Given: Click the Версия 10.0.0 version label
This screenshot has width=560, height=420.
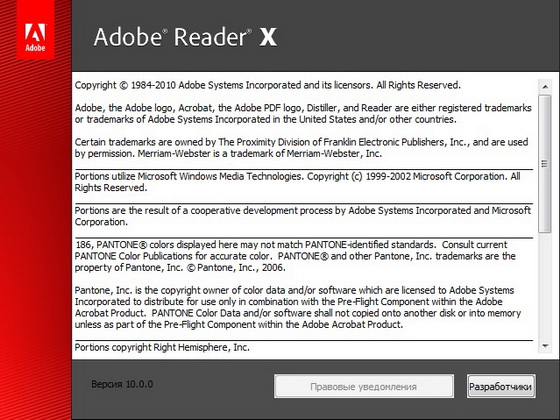Looking at the screenshot, I should point(122,384).
